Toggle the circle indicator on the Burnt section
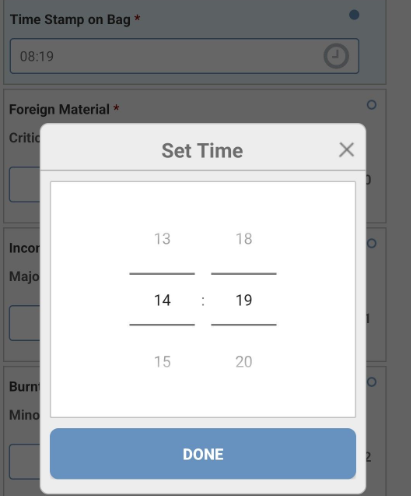The width and height of the screenshot is (411, 496). [371, 382]
